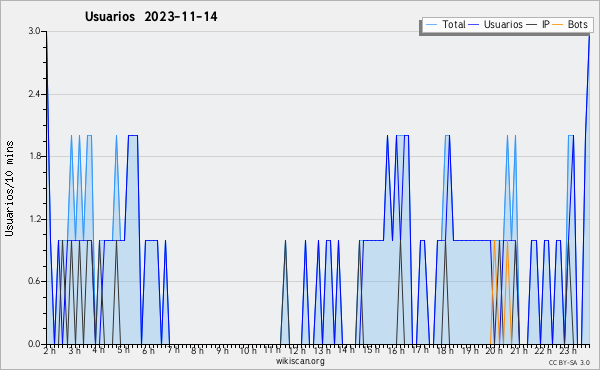Viewport: 600px width, 370px height.
Task: Click the '5 h' x-axis label
Action: 123,350
